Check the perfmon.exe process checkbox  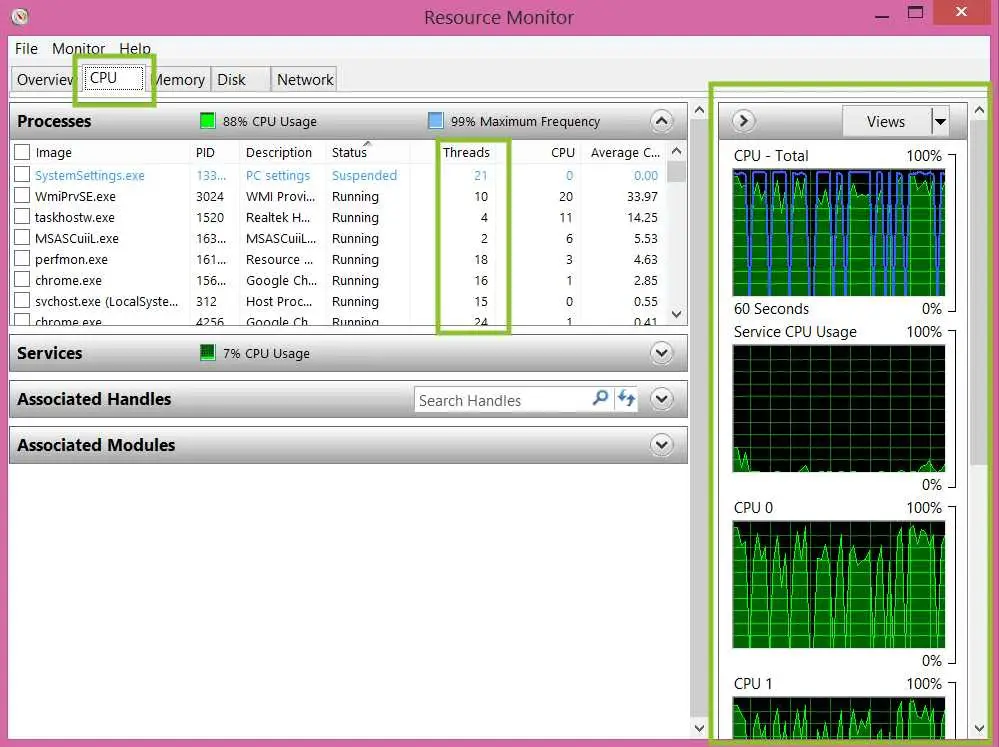click(x=22, y=258)
